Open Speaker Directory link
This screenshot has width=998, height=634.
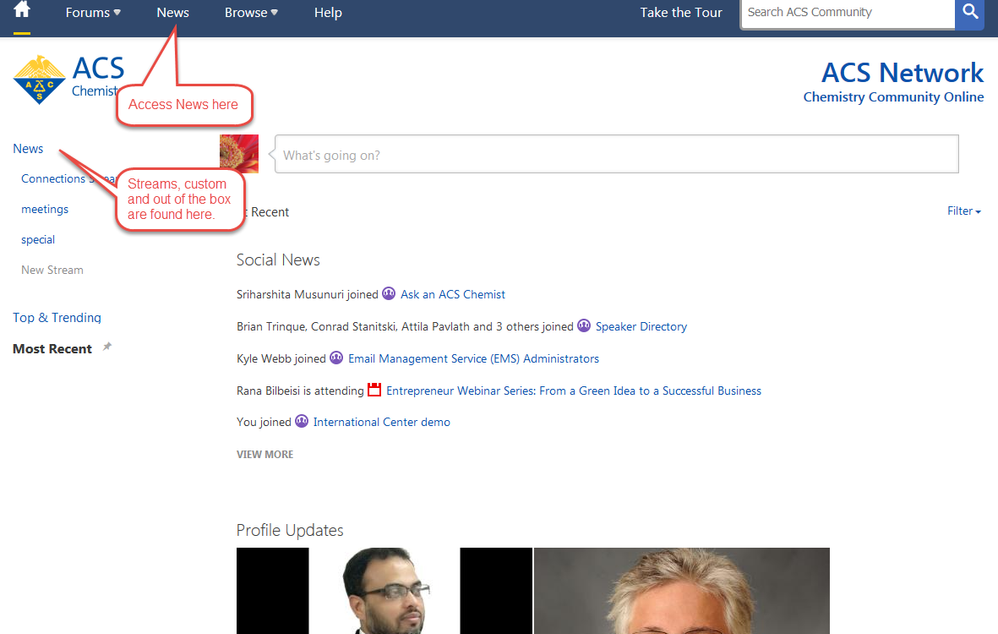tap(642, 327)
